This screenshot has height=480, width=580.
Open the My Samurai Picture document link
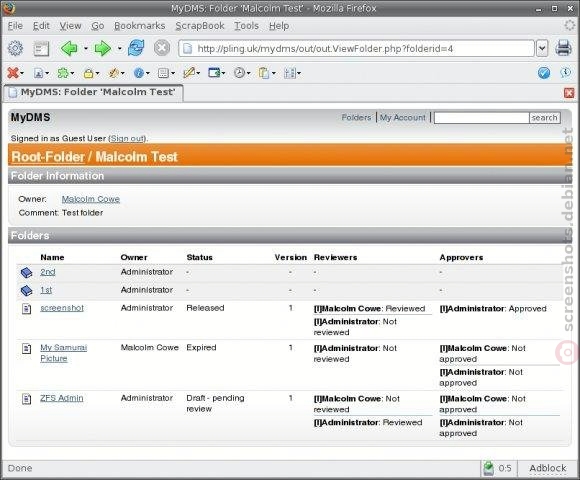(64, 353)
